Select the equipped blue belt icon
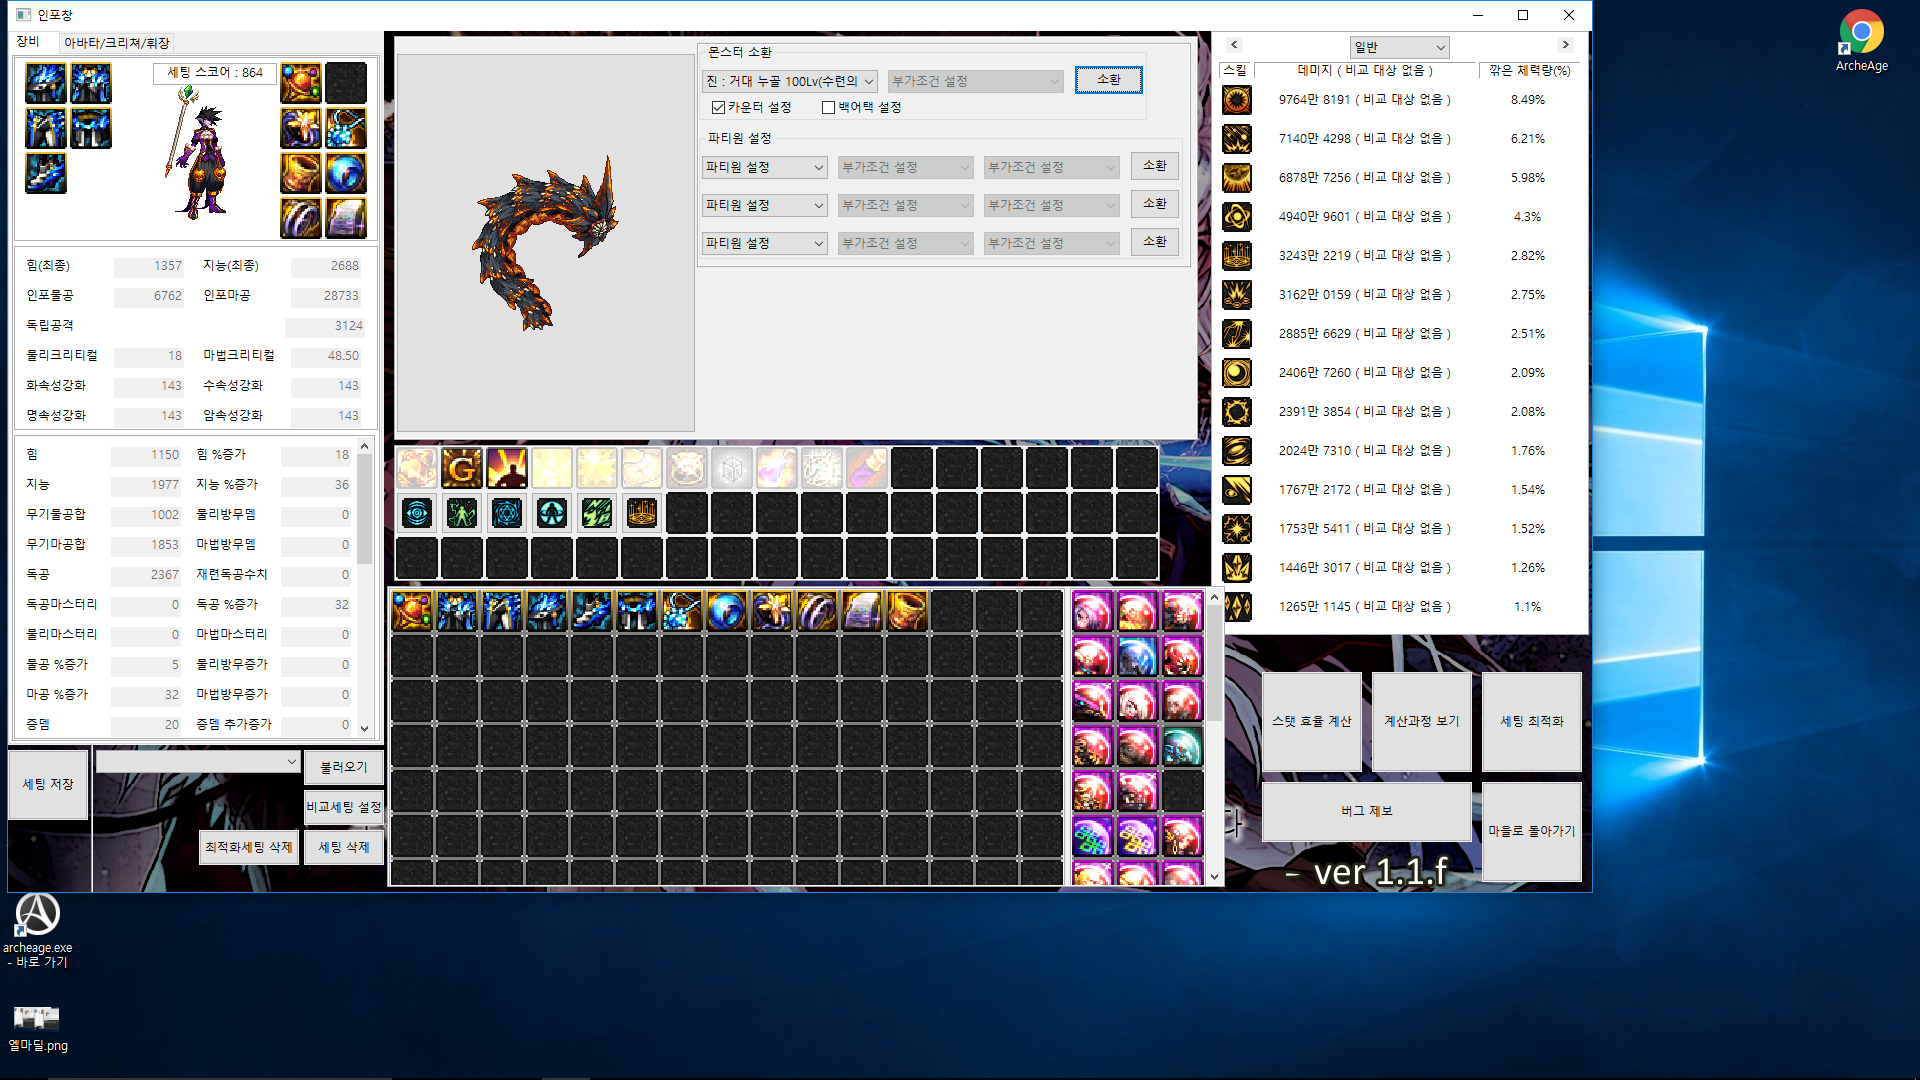 pos(91,128)
